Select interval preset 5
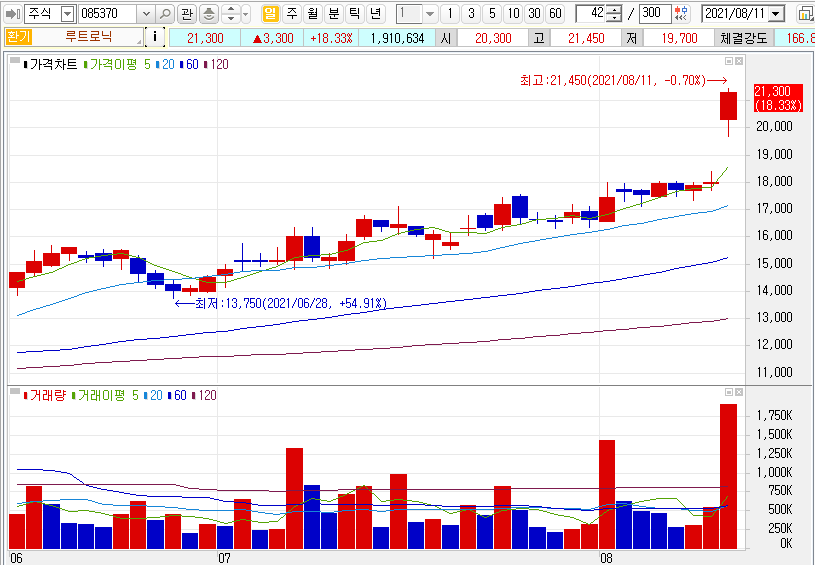The width and height of the screenshot is (815, 565). (492, 14)
